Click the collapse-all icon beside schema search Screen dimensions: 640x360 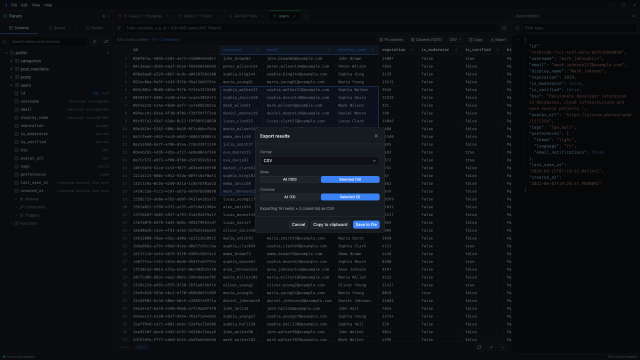[95, 42]
